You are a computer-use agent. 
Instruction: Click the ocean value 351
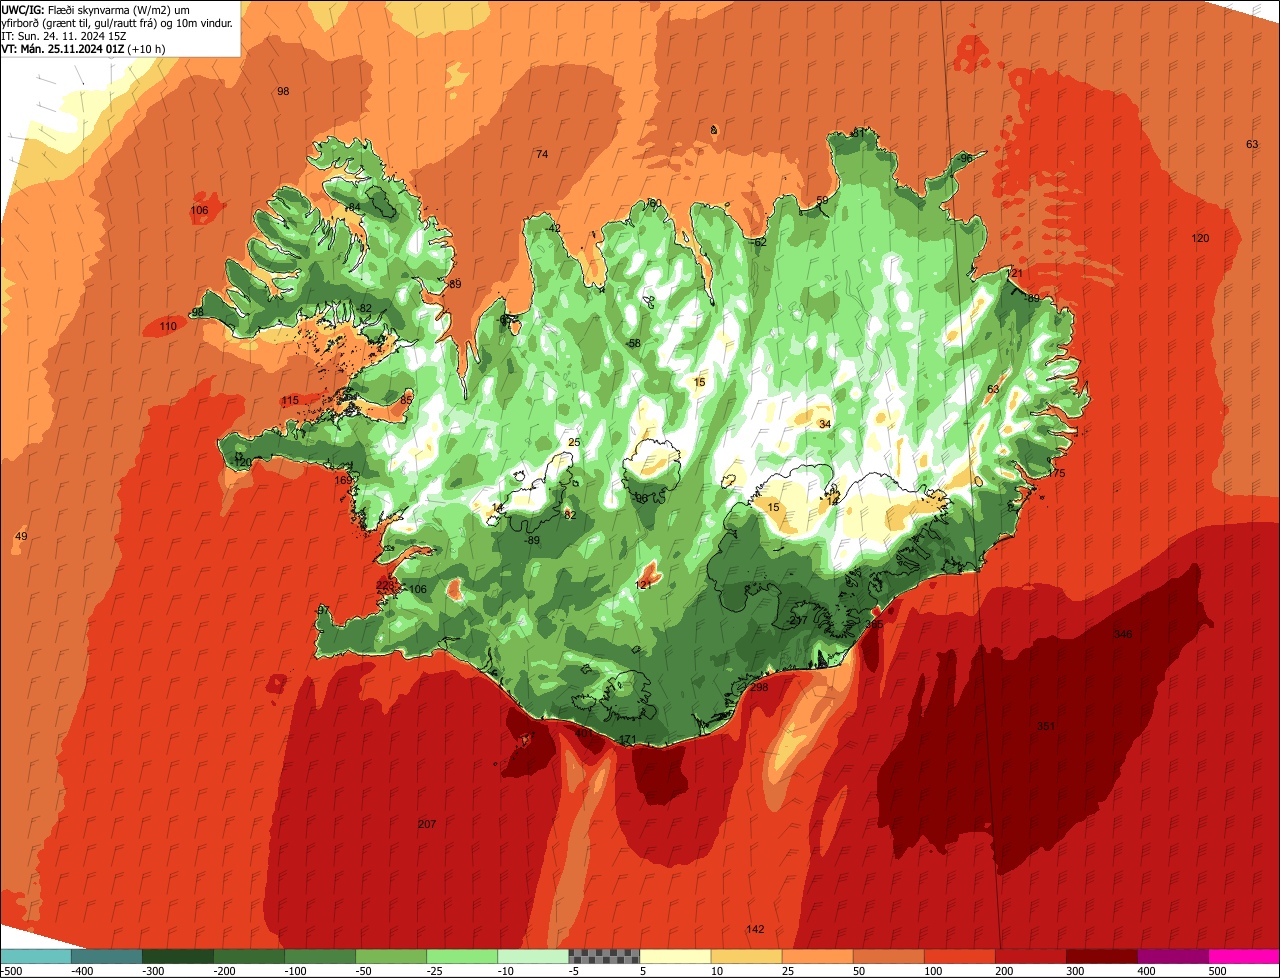click(1046, 726)
